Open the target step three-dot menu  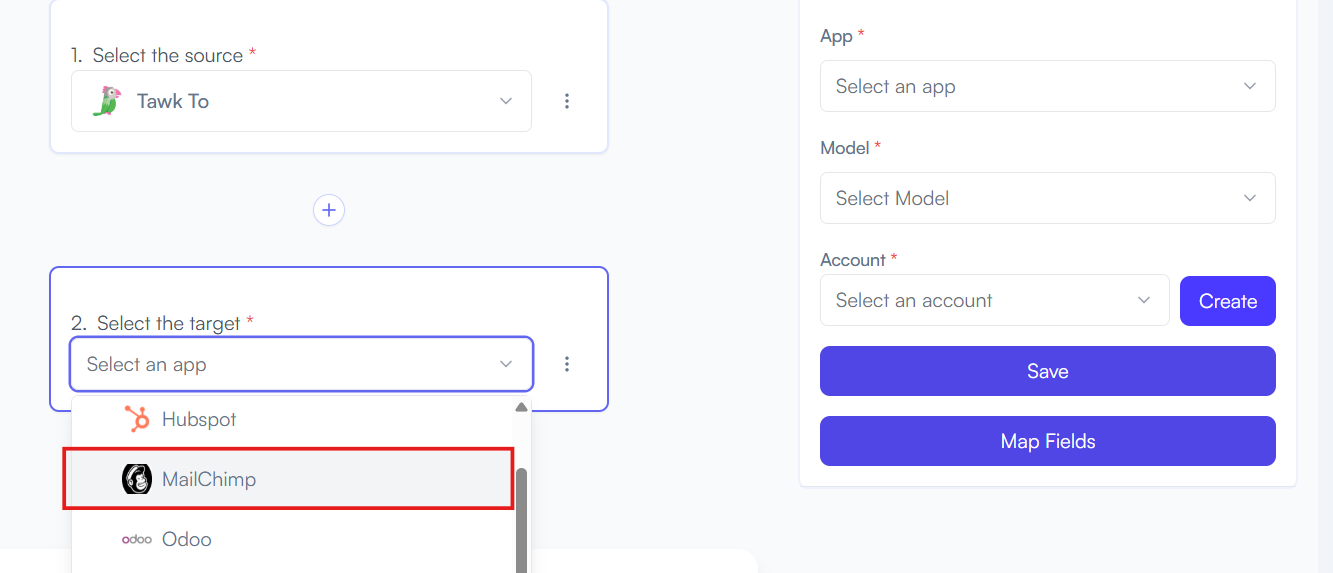[x=567, y=364]
